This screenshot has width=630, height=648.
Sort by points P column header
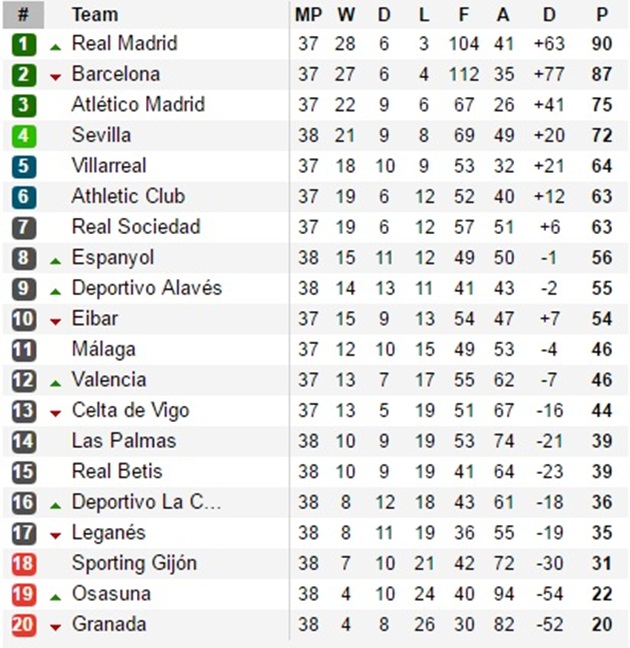pyautogui.click(x=601, y=15)
